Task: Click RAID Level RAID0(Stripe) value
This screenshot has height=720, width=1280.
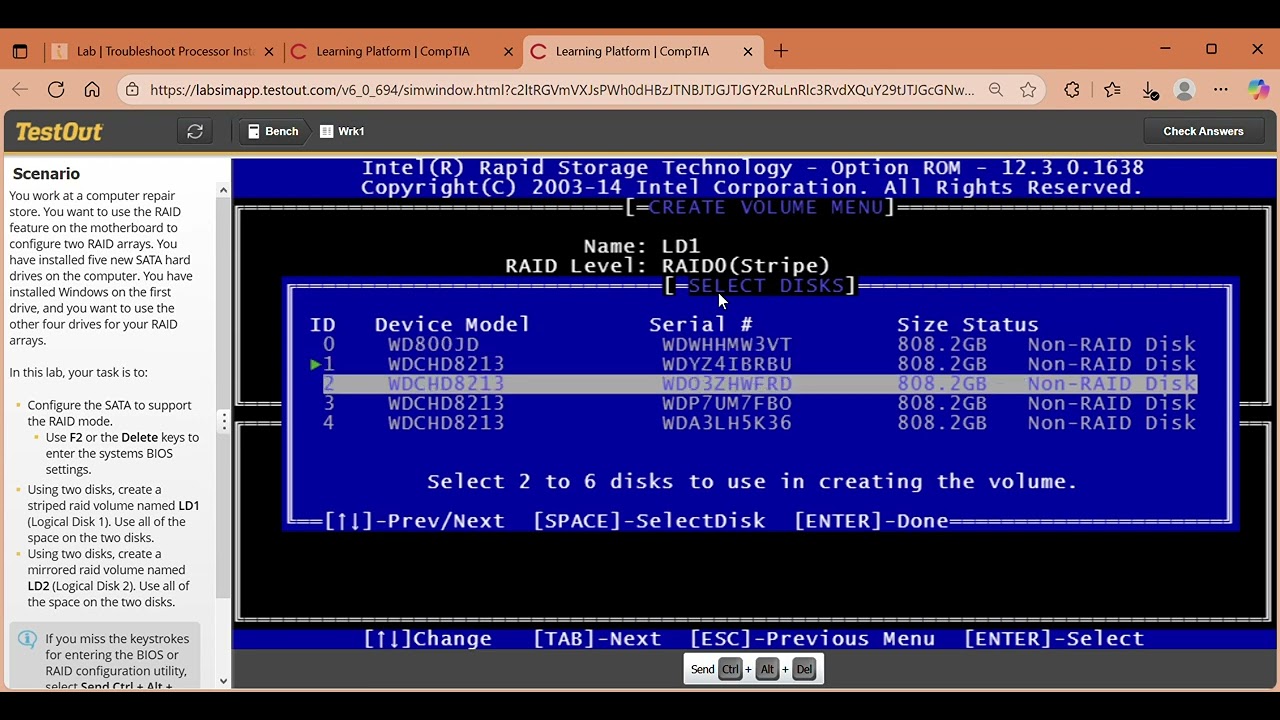Action: coord(745,266)
